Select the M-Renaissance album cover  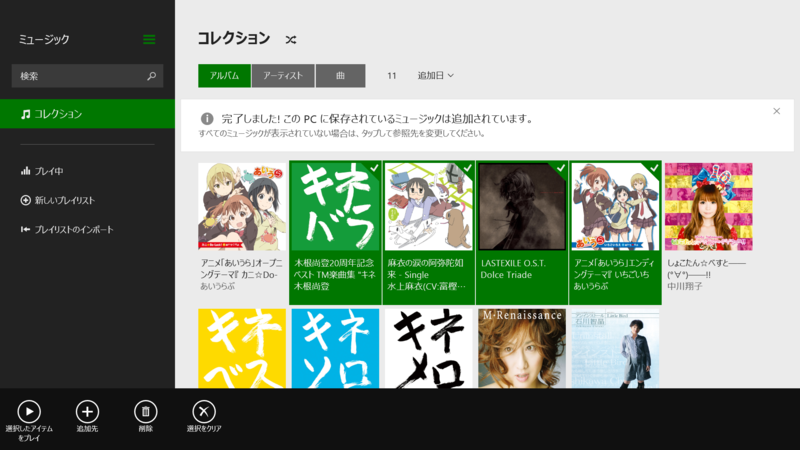[x=522, y=348]
